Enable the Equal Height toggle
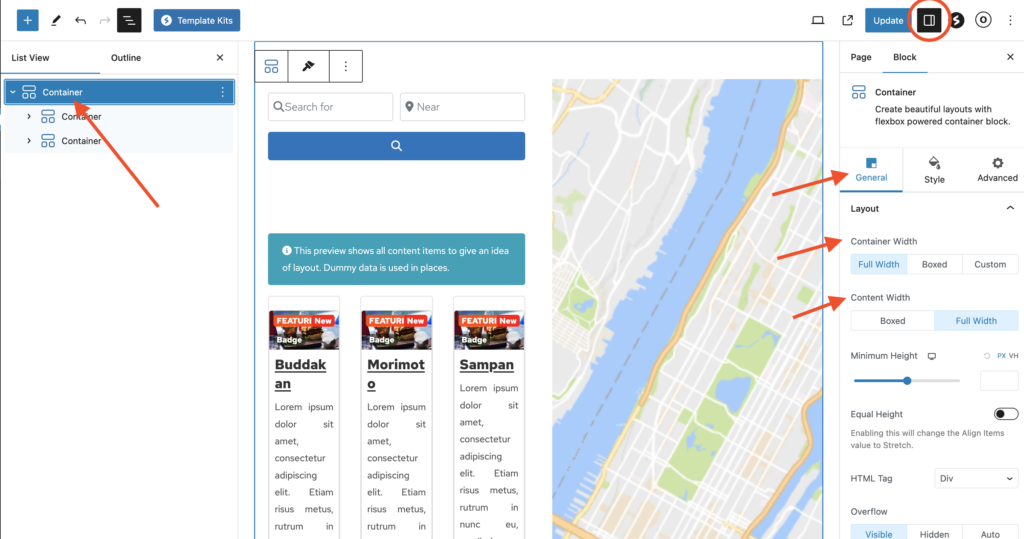The height and width of the screenshot is (539, 1024). tap(1005, 414)
